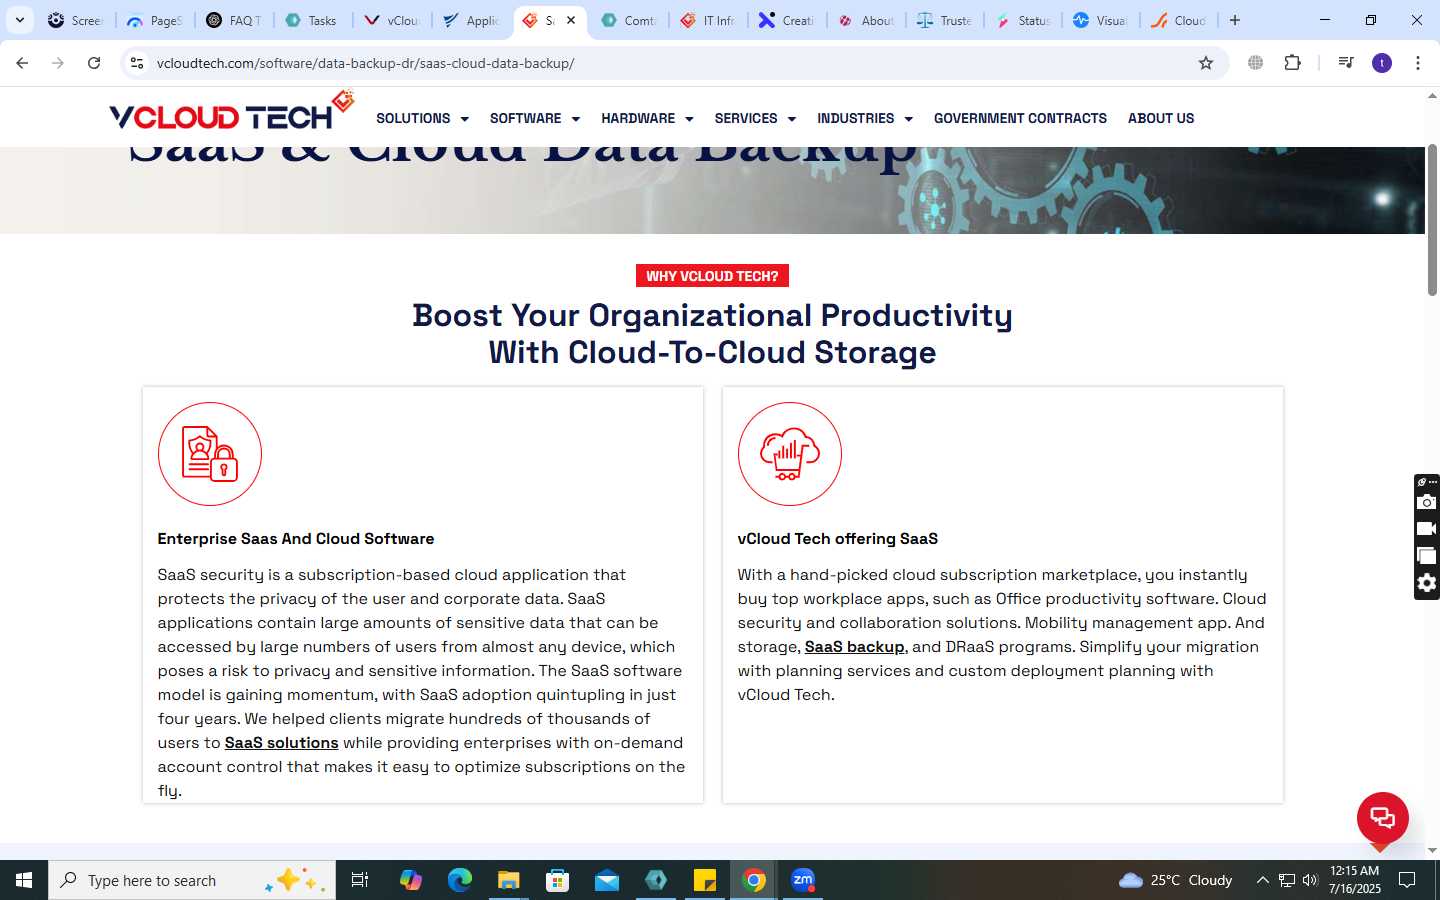1440x900 pixels.
Task: Go forward to the next page
Action: pyautogui.click(x=58, y=63)
